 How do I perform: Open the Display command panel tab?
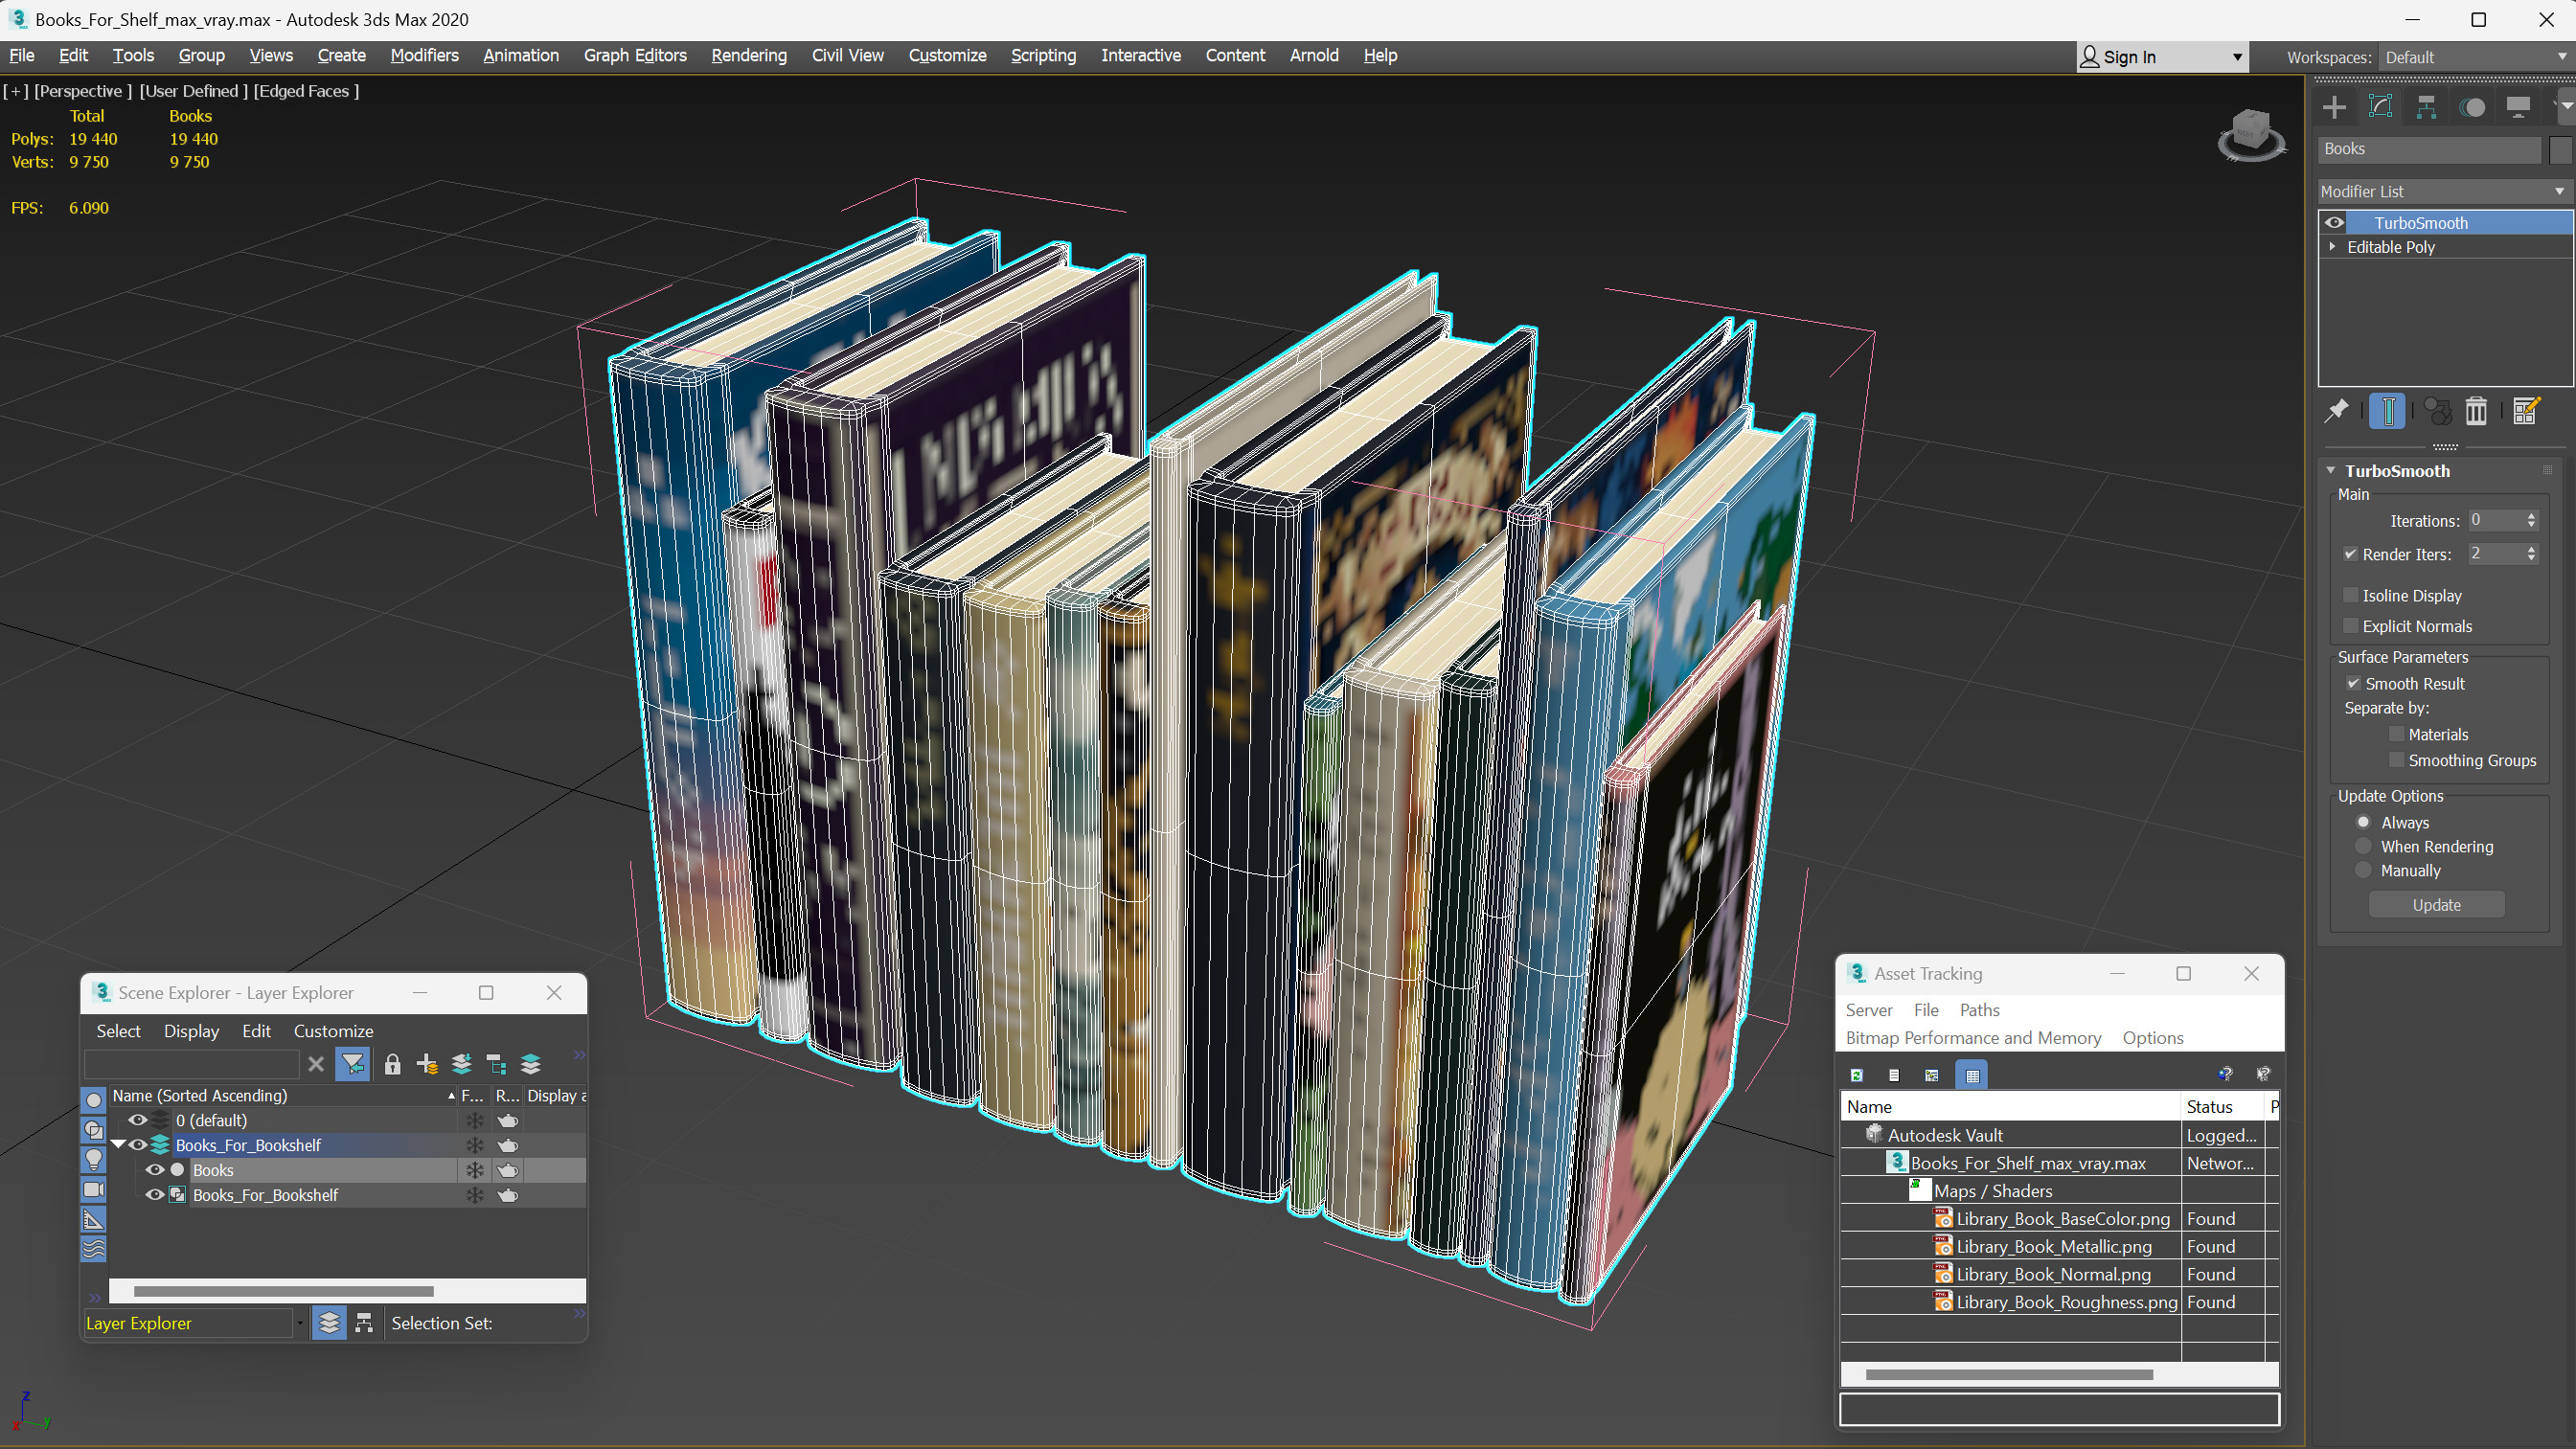pyautogui.click(x=2518, y=107)
